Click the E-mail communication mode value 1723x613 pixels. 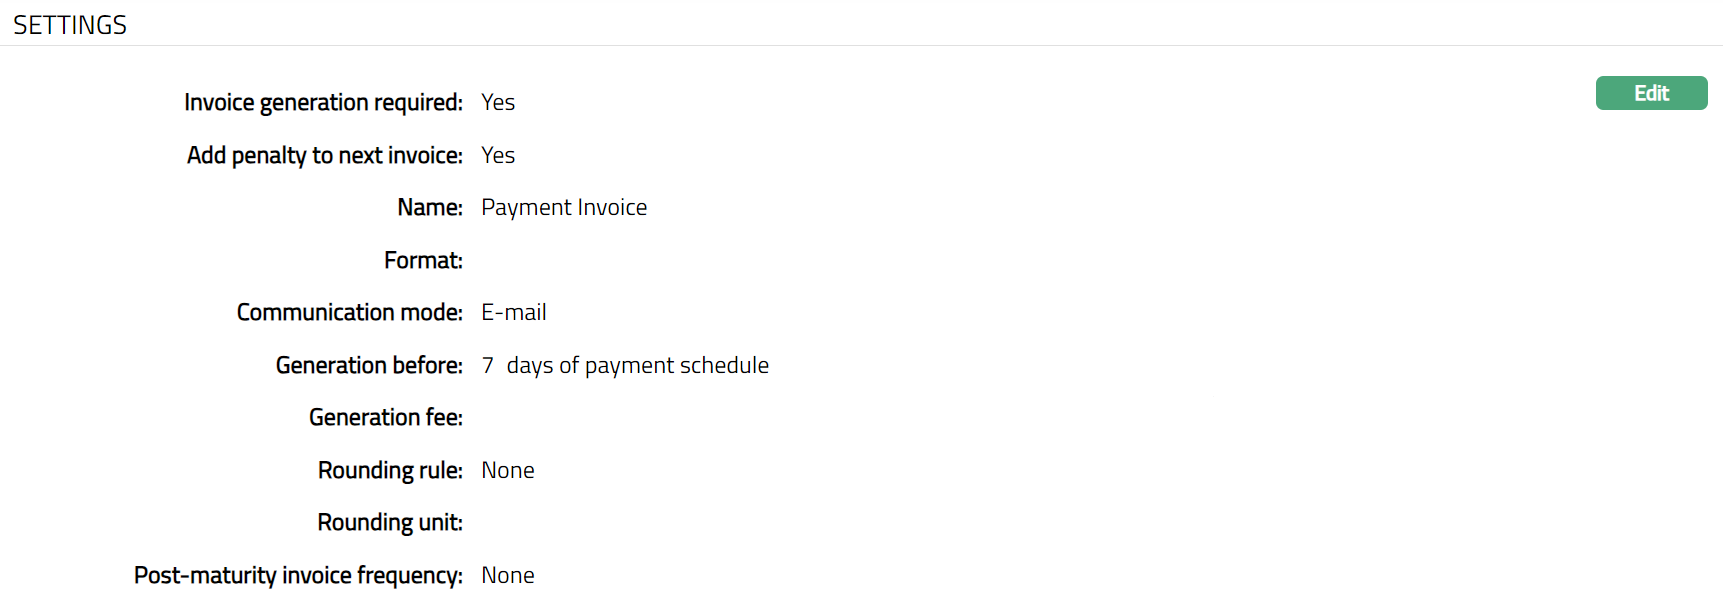click(x=514, y=312)
